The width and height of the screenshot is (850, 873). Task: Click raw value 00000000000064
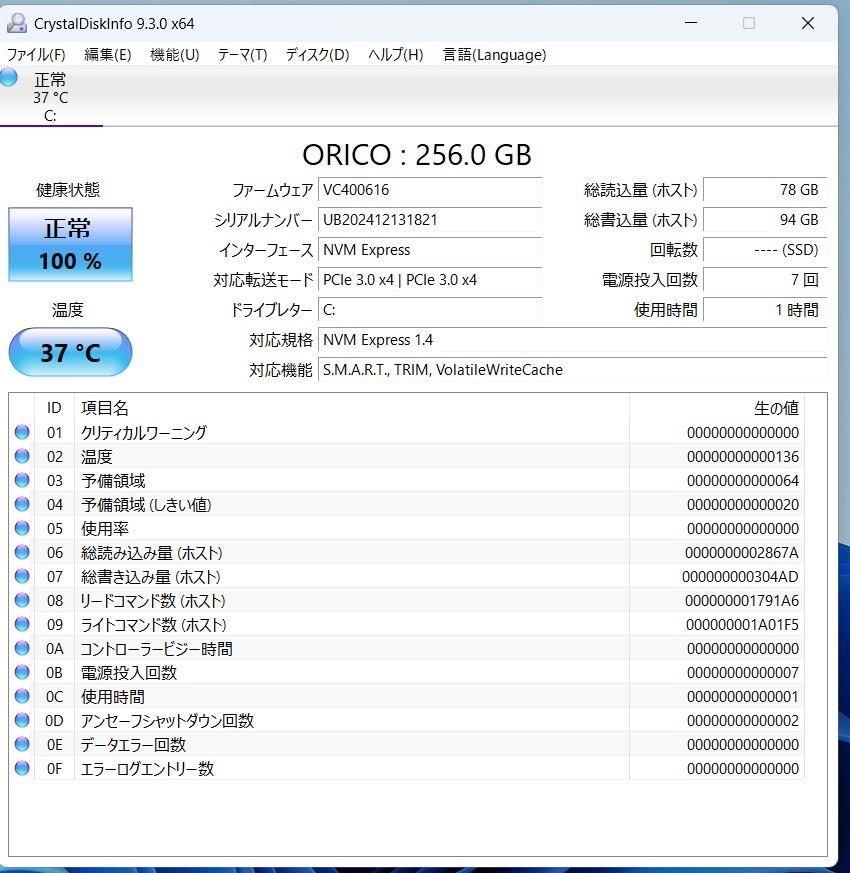click(743, 480)
